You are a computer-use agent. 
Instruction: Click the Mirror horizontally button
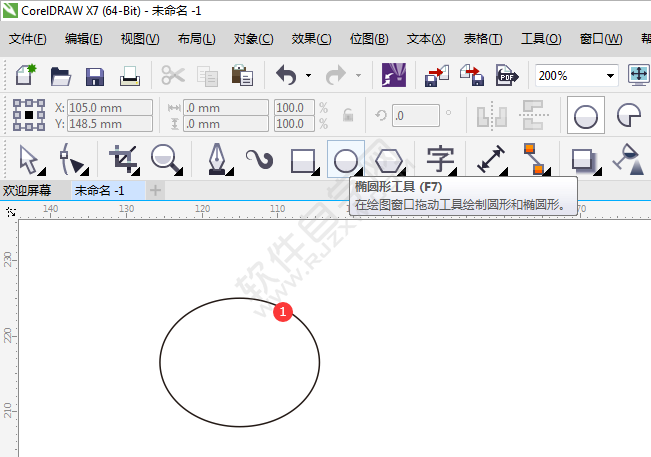492,115
